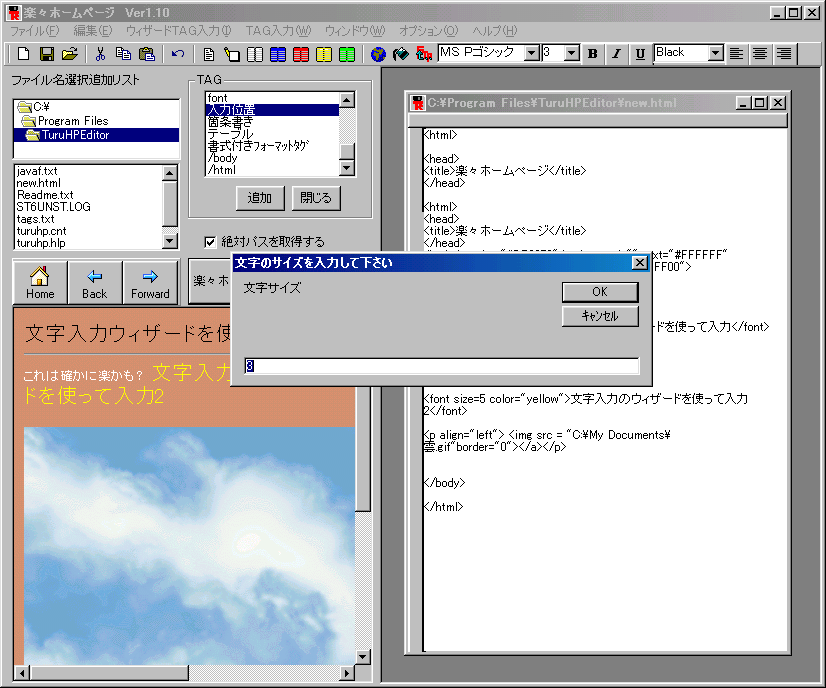This screenshot has width=826, height=688.
Task: Align text left using toolbar icon
Action: [736, 53]
